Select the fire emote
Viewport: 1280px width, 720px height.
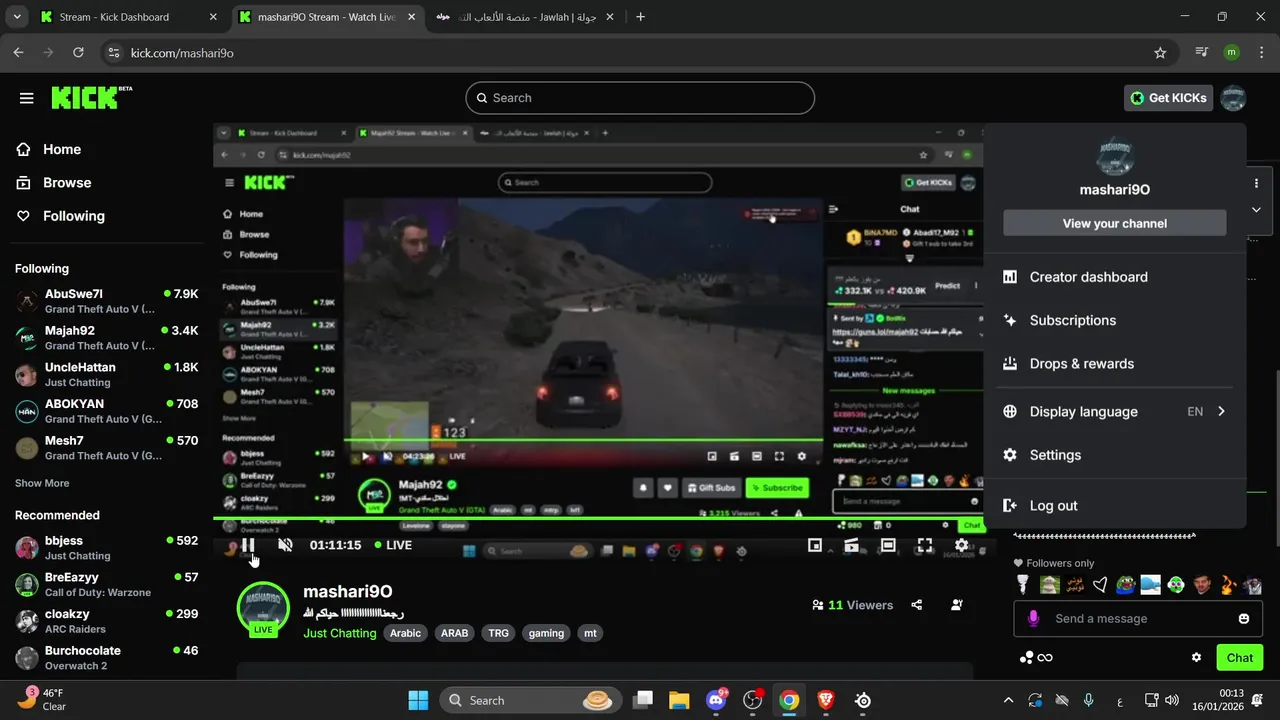pyautogui.click(x=1227, y=585)
